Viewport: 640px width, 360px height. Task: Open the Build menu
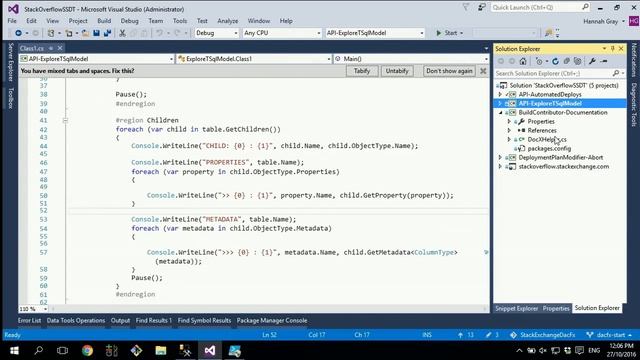click(104, 21)
